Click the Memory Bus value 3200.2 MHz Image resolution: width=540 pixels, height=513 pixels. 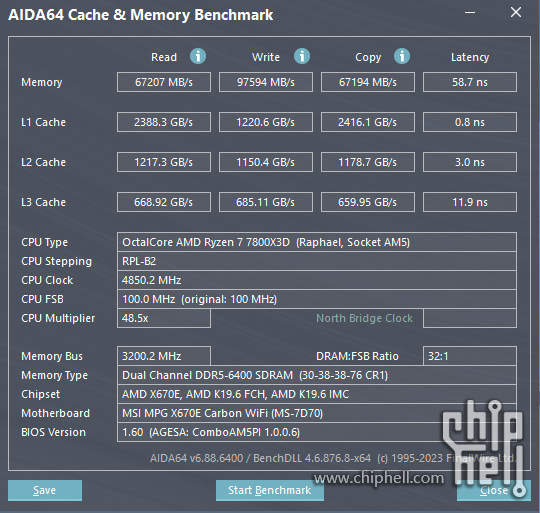click(164, 356)
